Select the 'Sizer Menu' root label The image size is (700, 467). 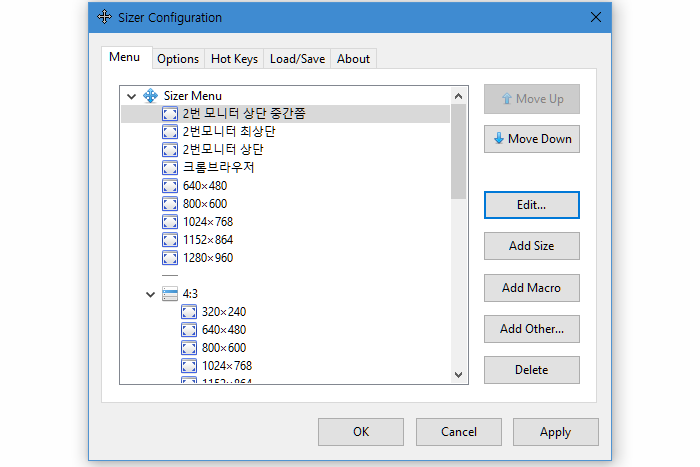pyautogui.click(x=193, y=96)
